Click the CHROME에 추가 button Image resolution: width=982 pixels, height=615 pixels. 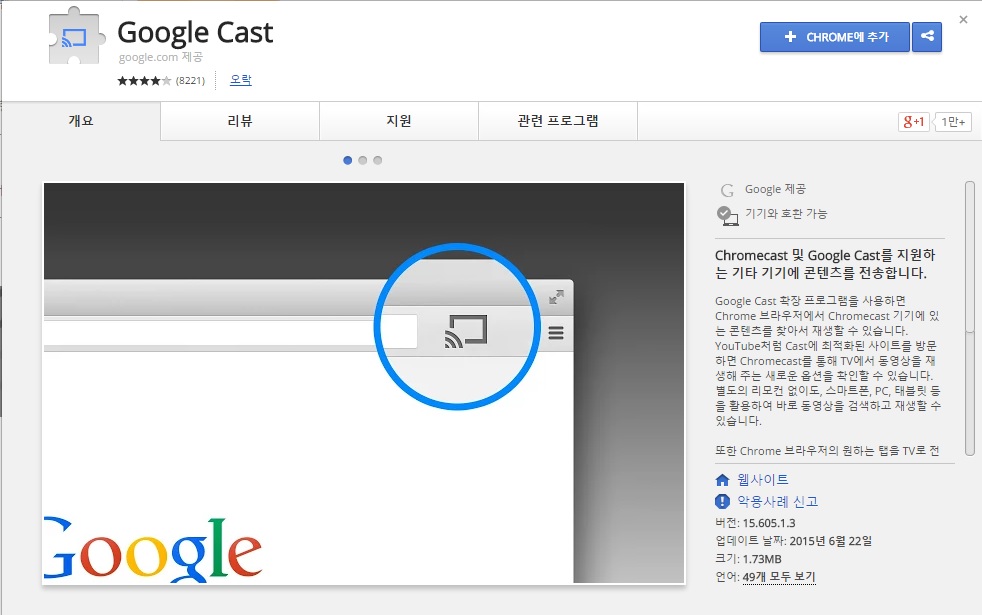(x=834, y=37)
